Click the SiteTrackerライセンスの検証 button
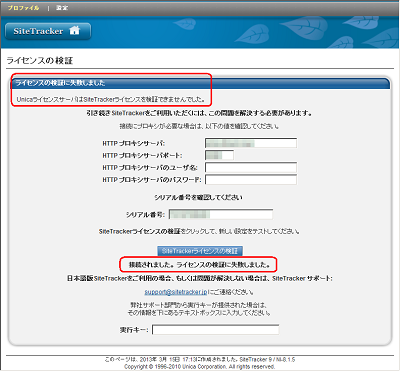 [x=200, y=251]
